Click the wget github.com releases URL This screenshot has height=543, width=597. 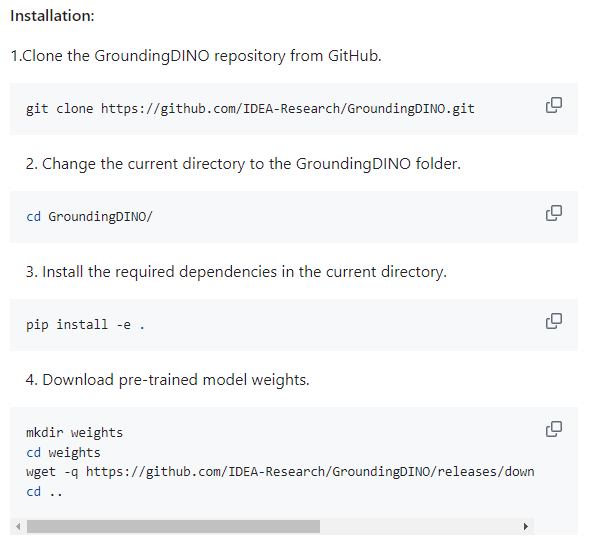310,472
